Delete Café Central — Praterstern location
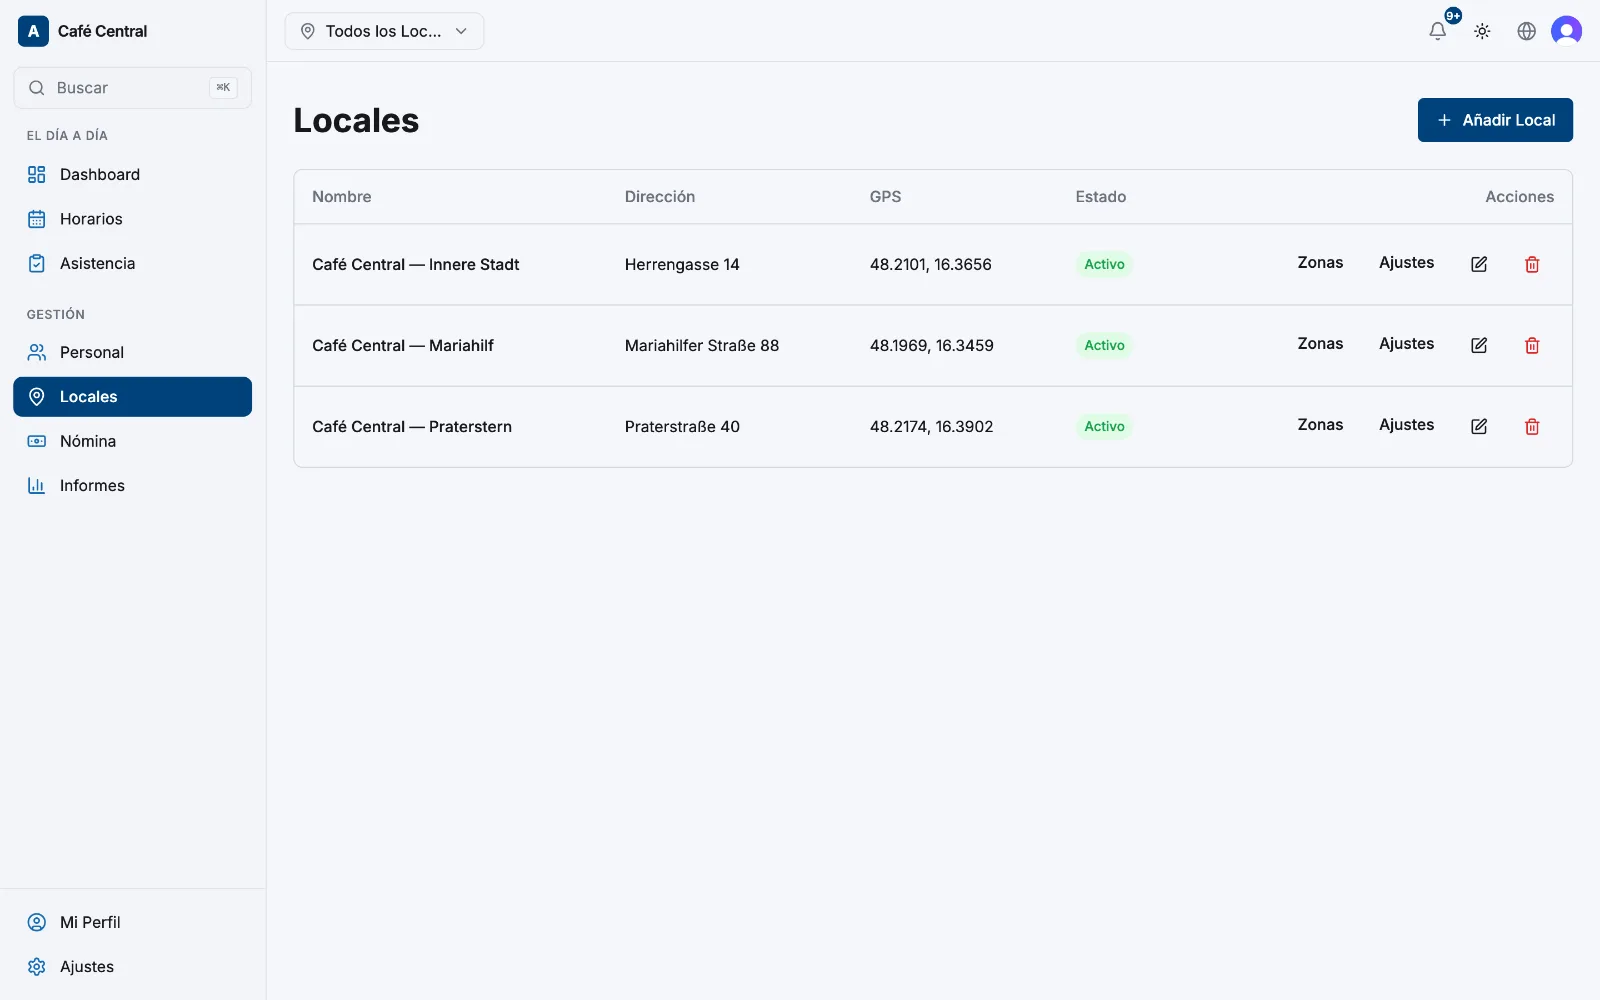The width and height of the screenshot is (1600, 1000). (1532, 426)
